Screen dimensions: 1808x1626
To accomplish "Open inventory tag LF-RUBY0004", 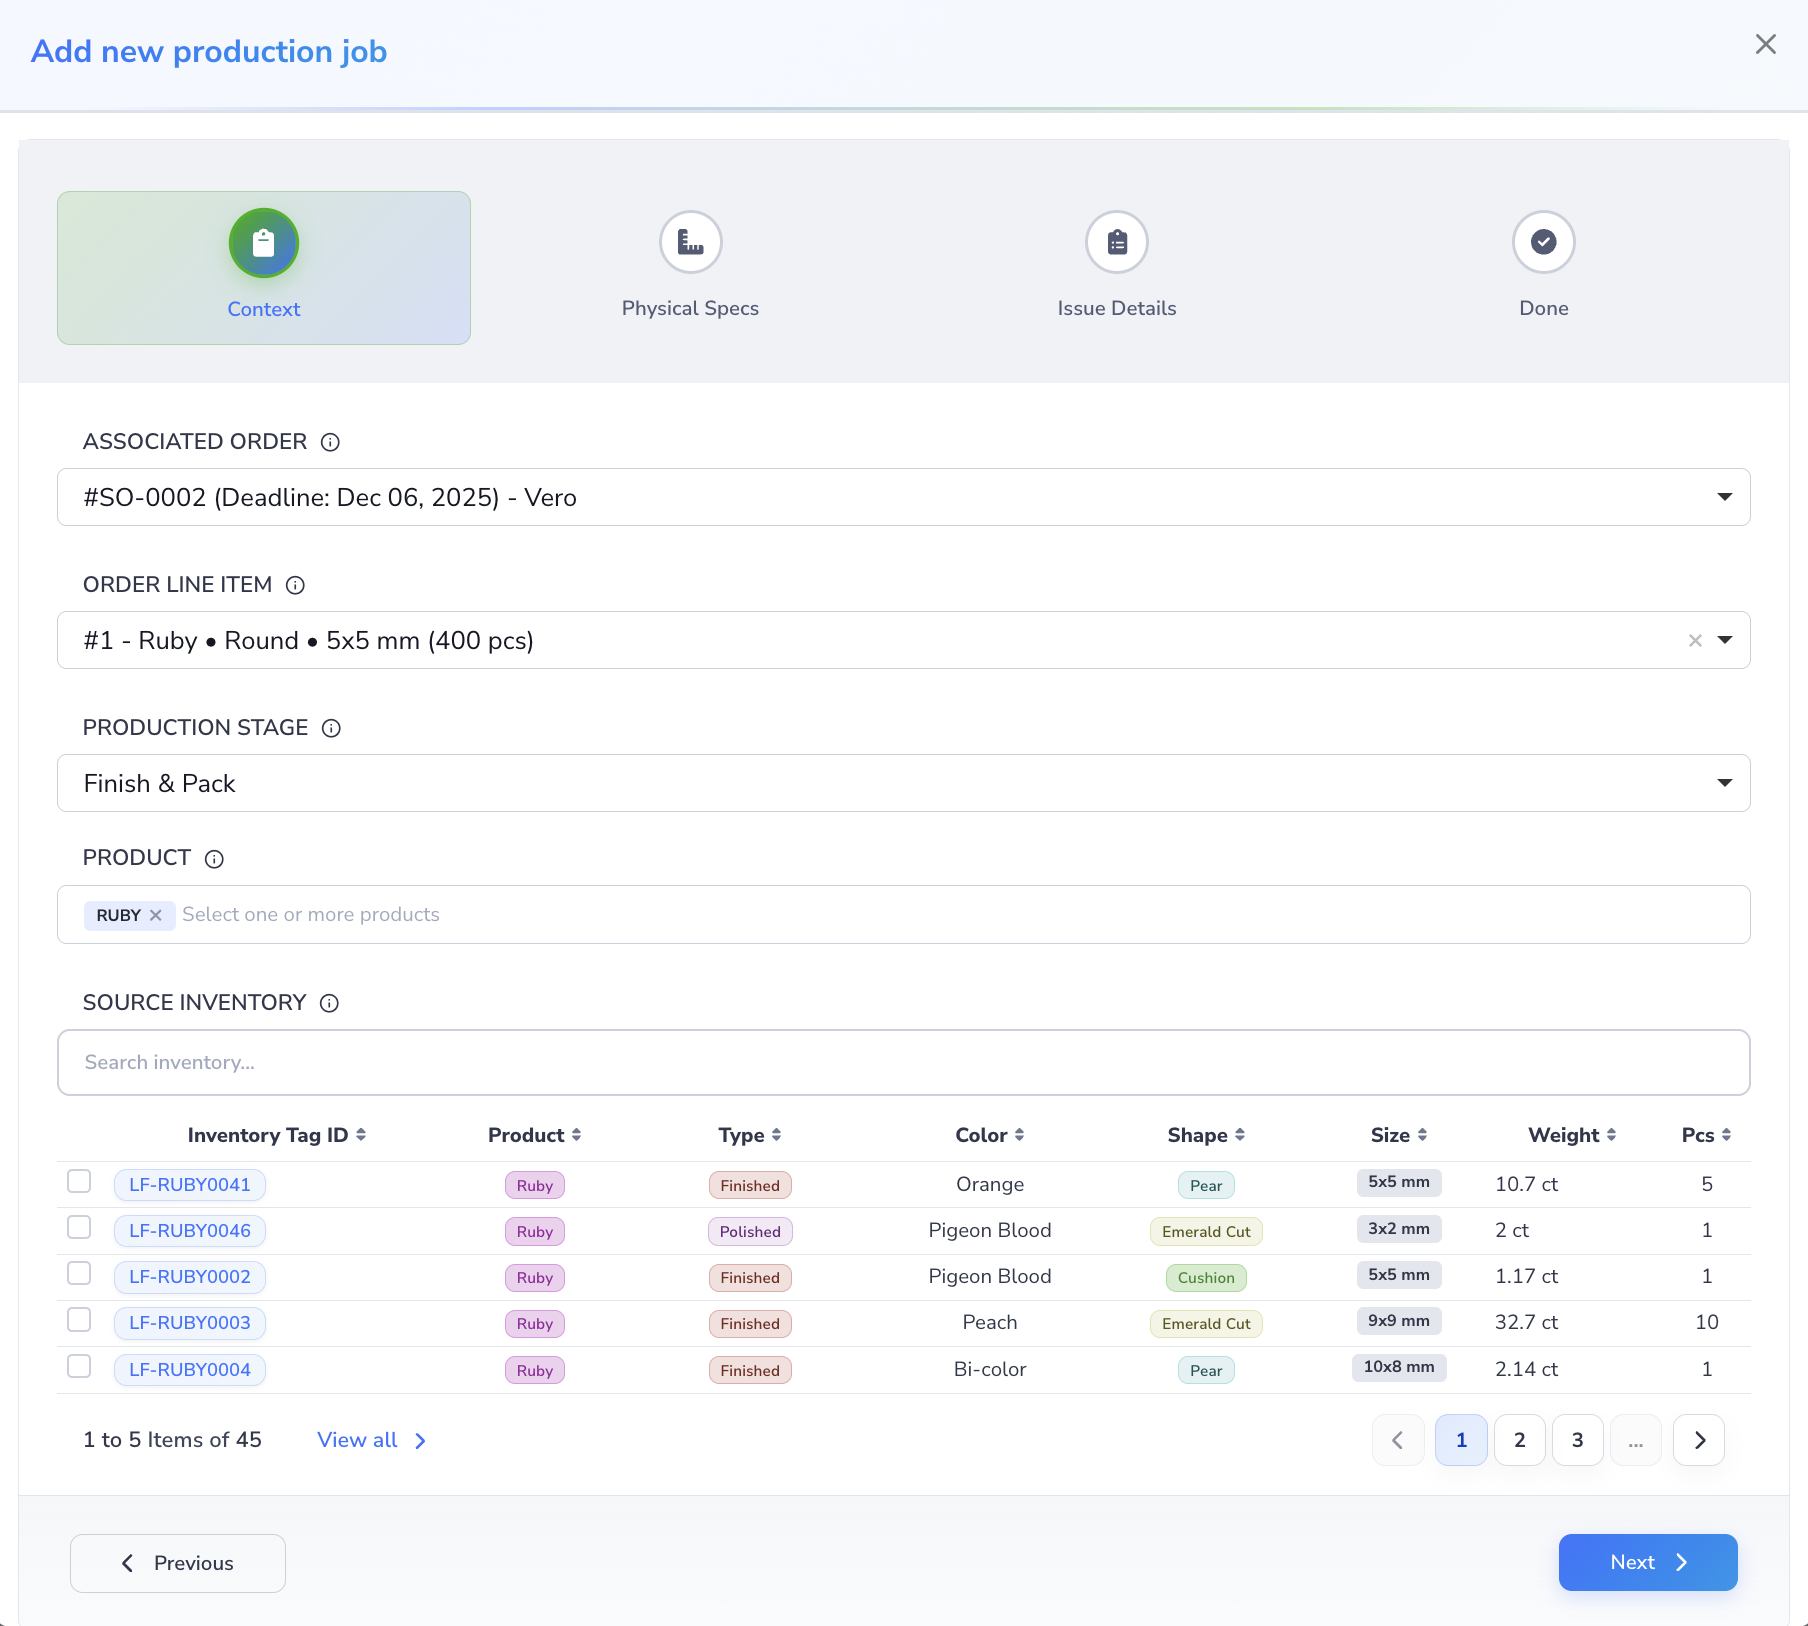I will [190, 1370].
